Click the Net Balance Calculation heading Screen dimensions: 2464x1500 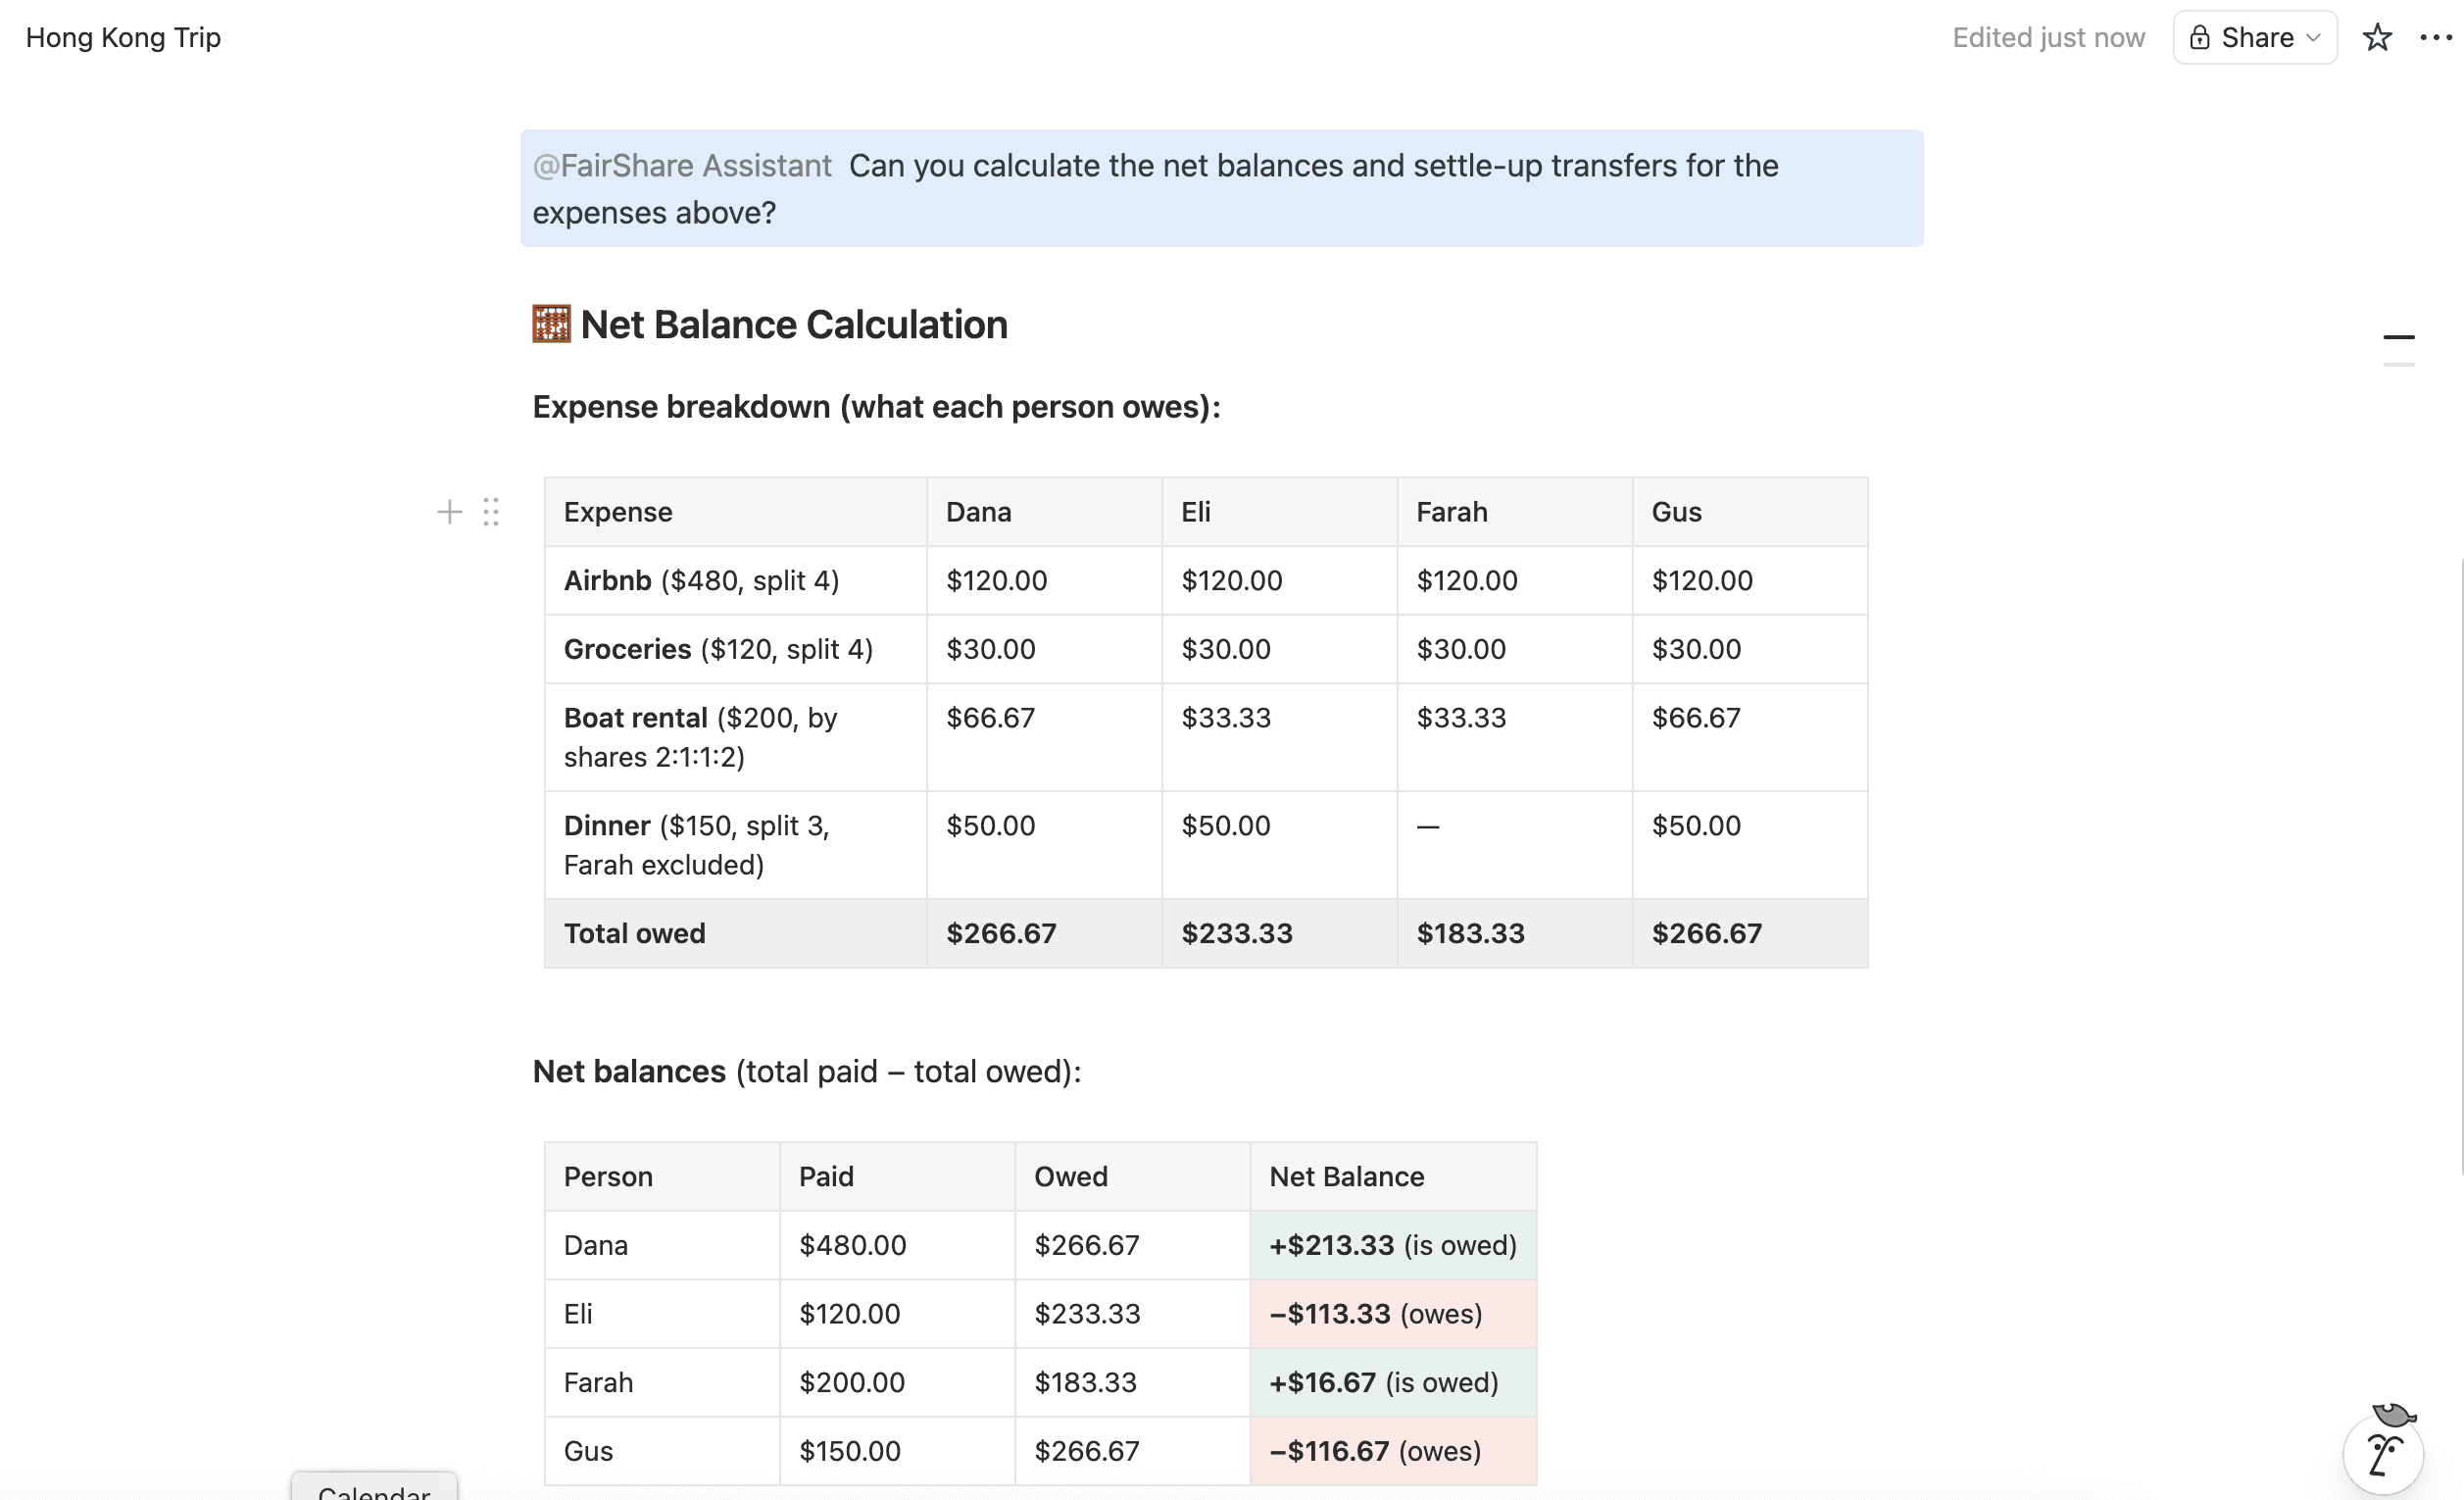pos(793,325)
